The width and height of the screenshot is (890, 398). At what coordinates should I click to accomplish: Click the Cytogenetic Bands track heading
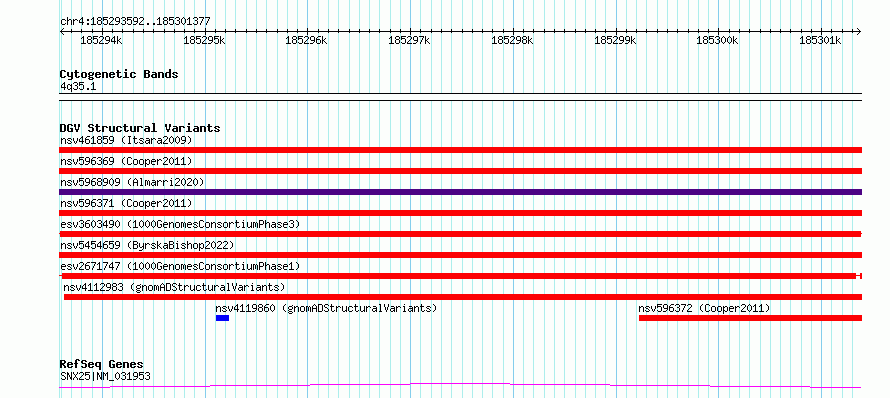coord(119,74)
